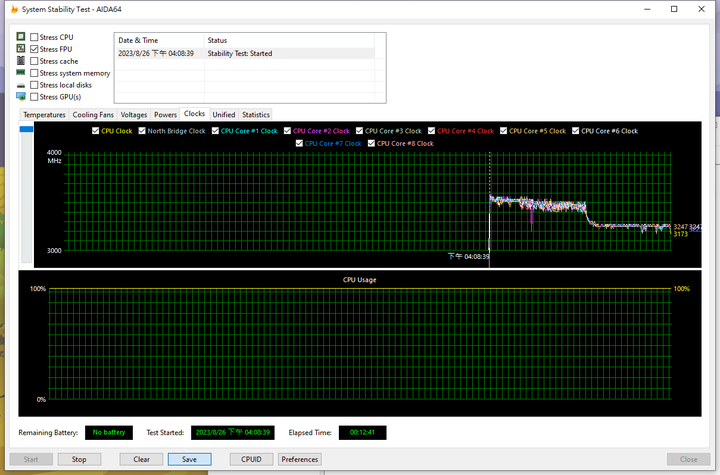The image size is (720, 475).
Task: Click the cache chip icon beside Stress cache
Action: point(21,60)
